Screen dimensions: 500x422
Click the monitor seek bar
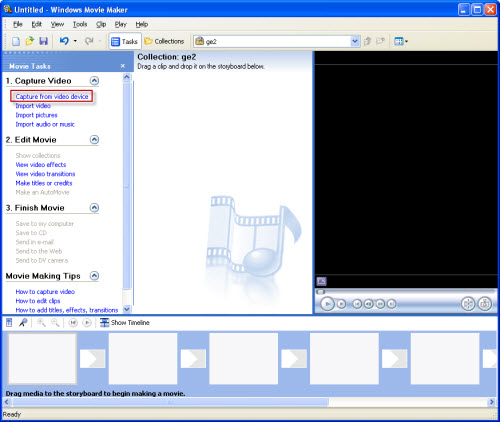coord(406,292)
